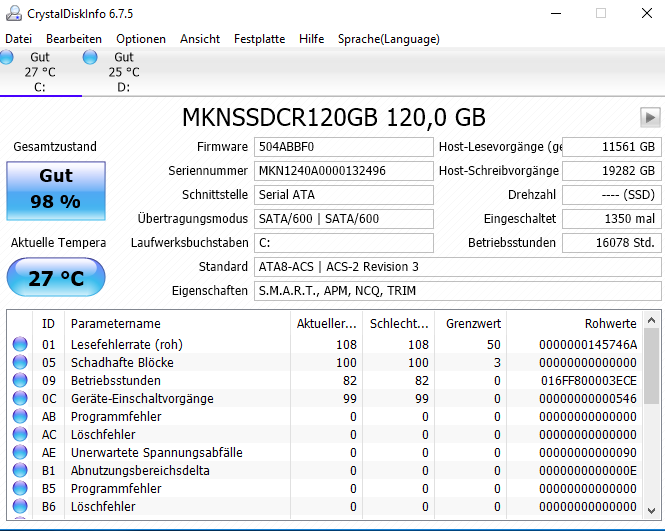Click status circle of Unerwartete Spannungsabfälle row
This screenshot has width=665, height=531.
click(20, 452)
